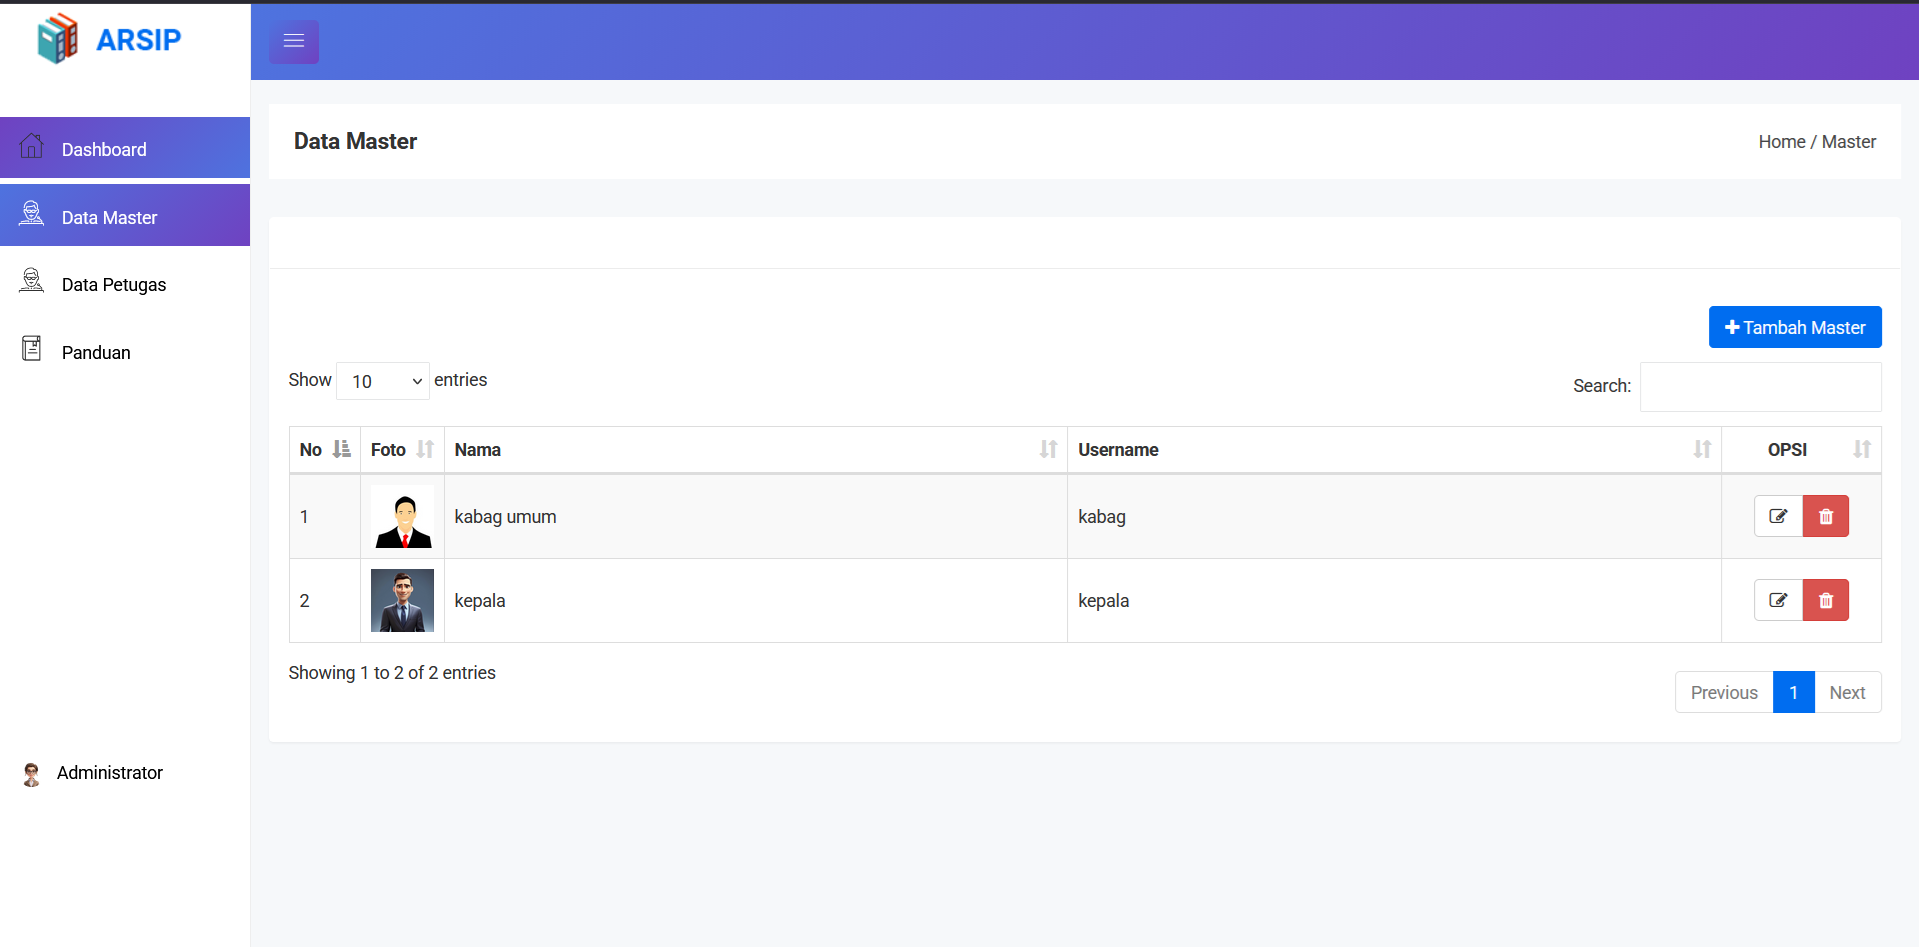Edit the kabag umum row
1919x947 pixels.
click(x=1778, y=516)
